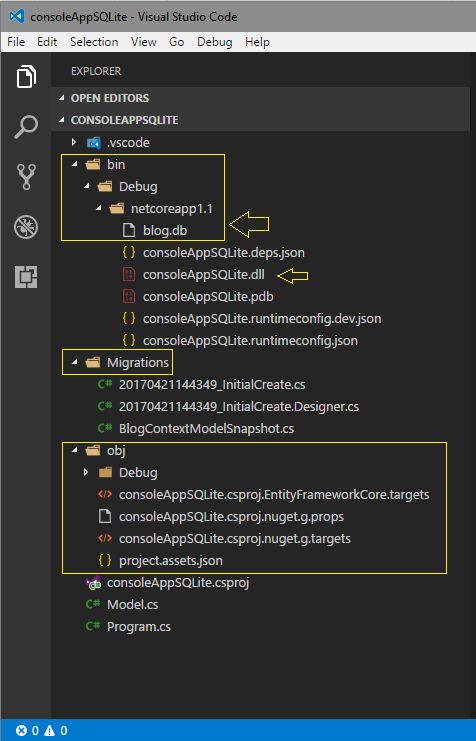Click the blog.db file icon
The image size is (476, 741).
click(129, 230)
